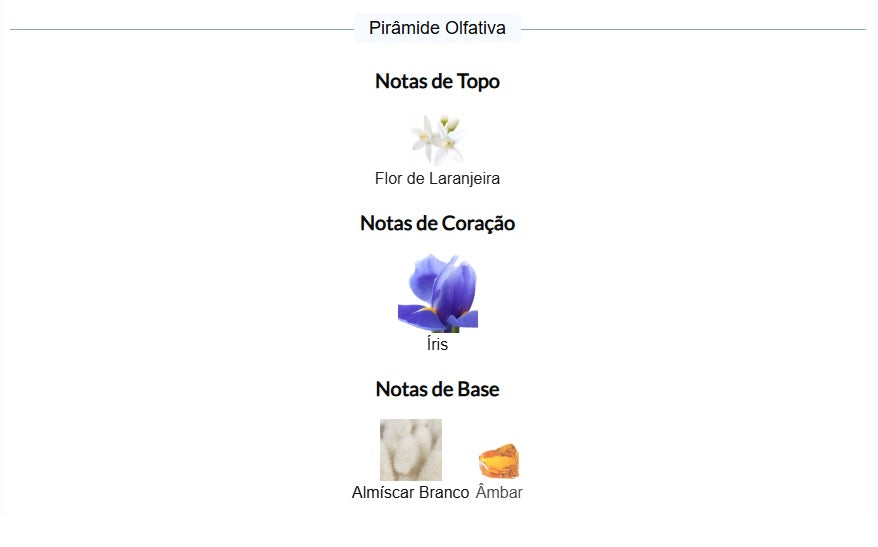Click the orange amber stone image
Image resolution: width=878 pixels, height=547 pixels.
click(499, 461)
